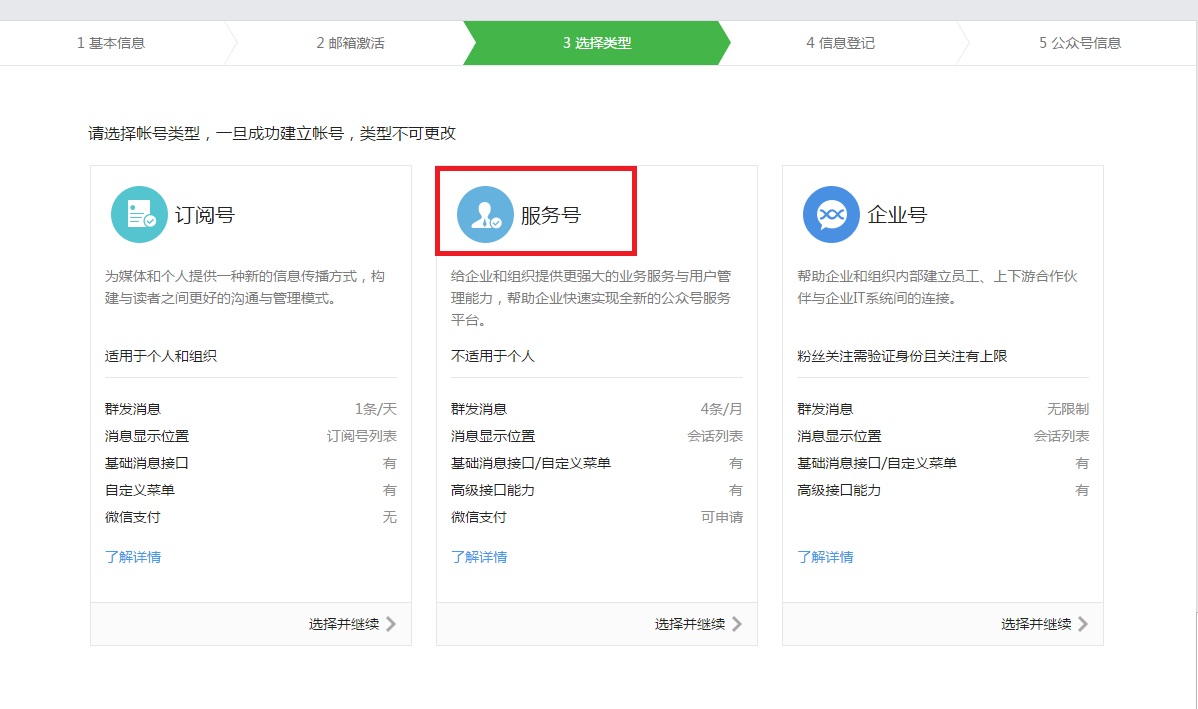The width and height of the screenshot is (1198, 709).
Task: Open 了解详情 link under 订阅号
Action: pos(133,557)
